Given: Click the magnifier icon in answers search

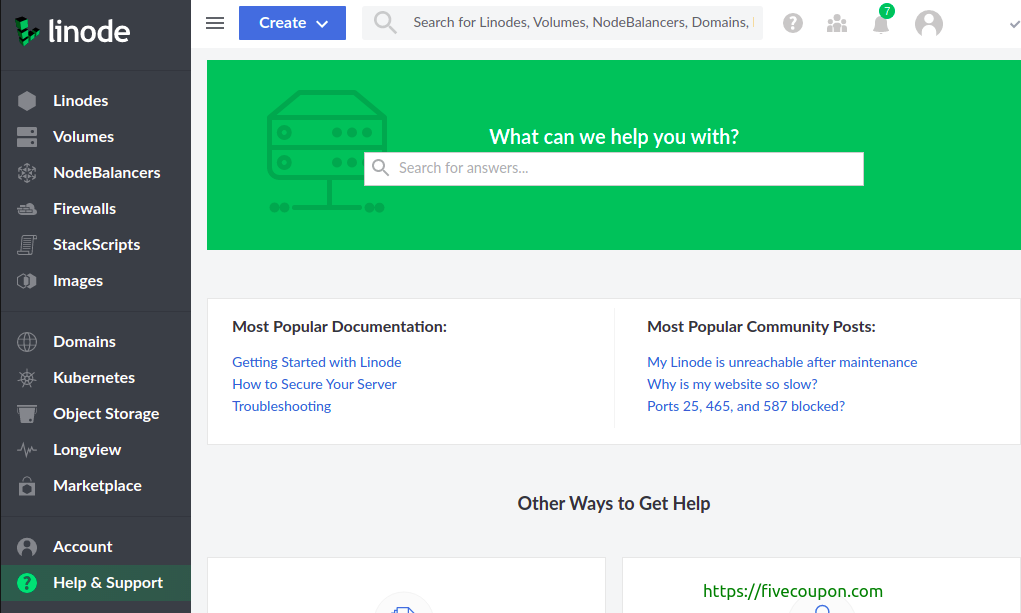Looking at the screenshot, I should 380,168.
